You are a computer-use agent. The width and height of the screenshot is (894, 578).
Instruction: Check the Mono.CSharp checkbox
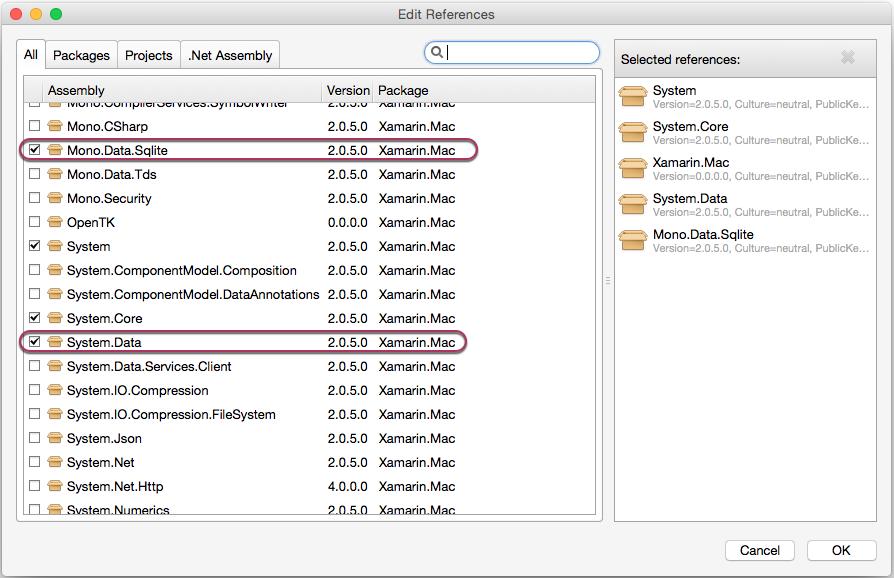35,125
